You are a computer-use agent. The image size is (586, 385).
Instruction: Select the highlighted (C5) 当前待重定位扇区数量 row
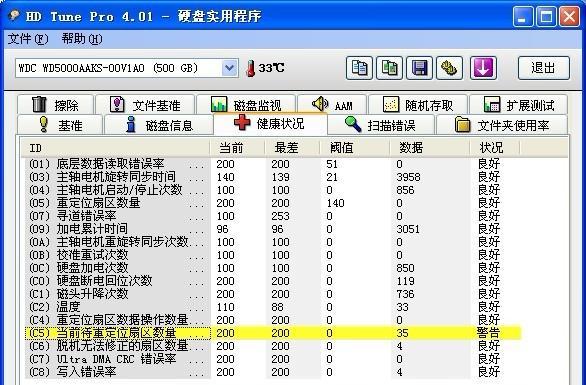point(273,333)
